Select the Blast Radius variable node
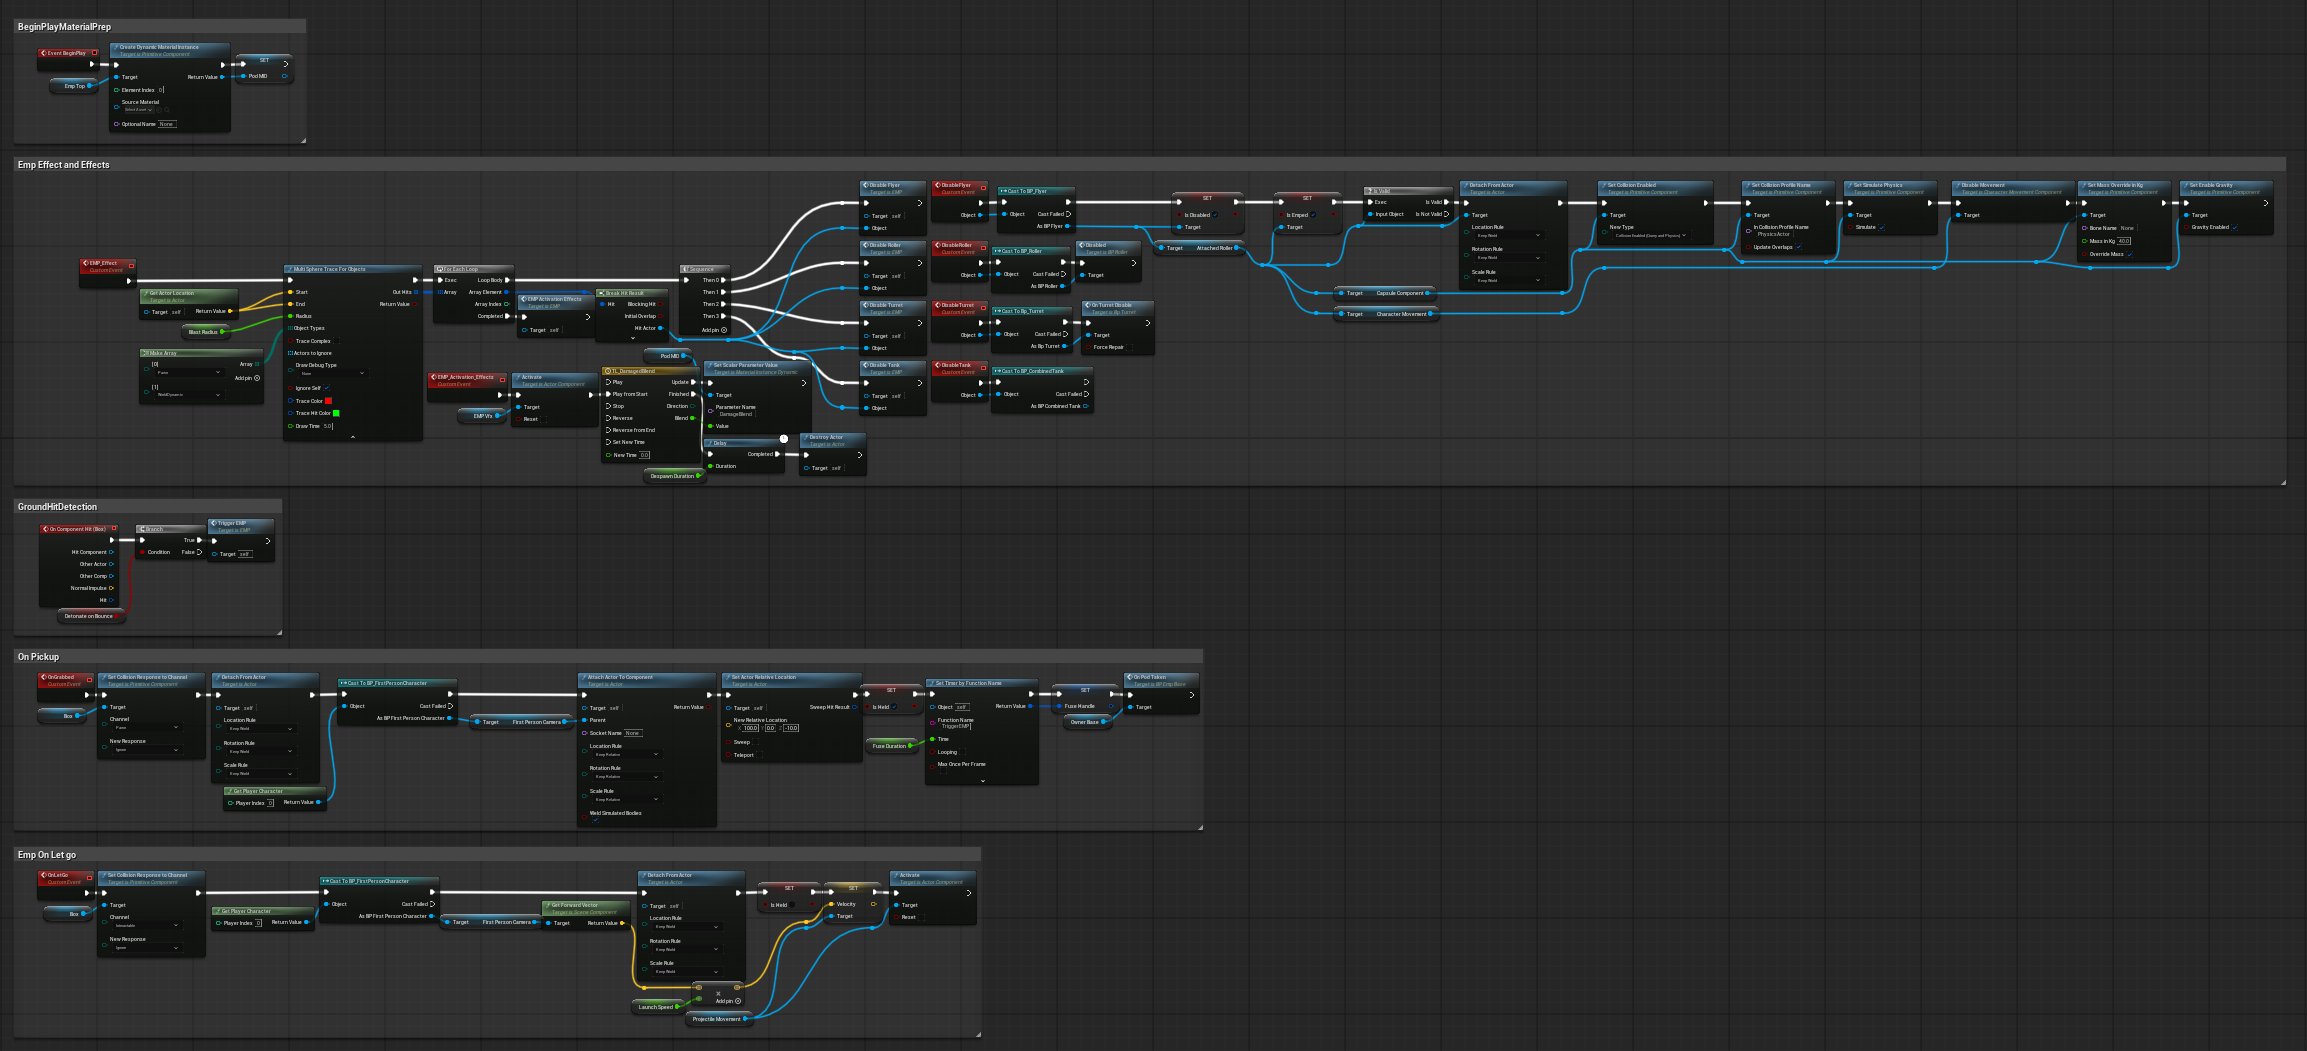 204,331
